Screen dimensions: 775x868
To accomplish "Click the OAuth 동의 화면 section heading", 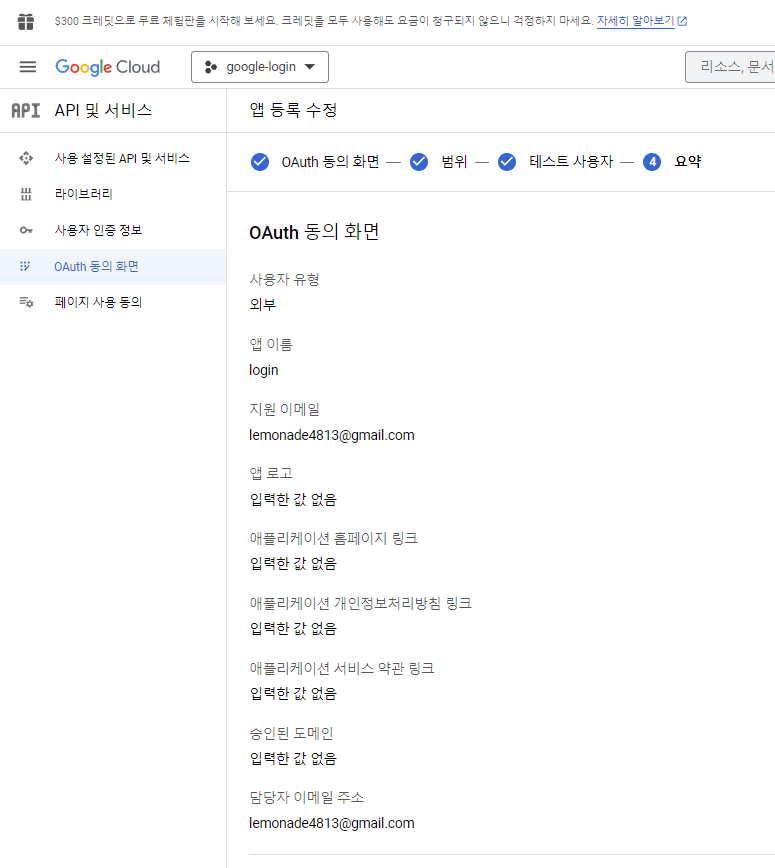I will click(x=314, y=232).
